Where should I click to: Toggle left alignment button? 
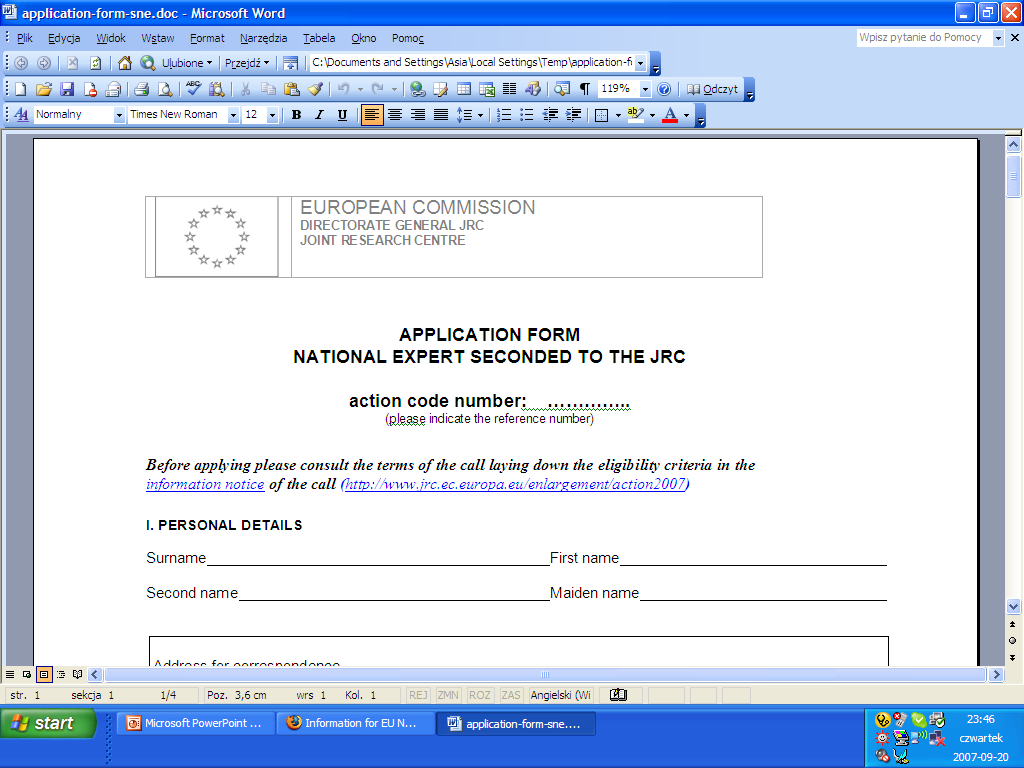tap(371, 115)
